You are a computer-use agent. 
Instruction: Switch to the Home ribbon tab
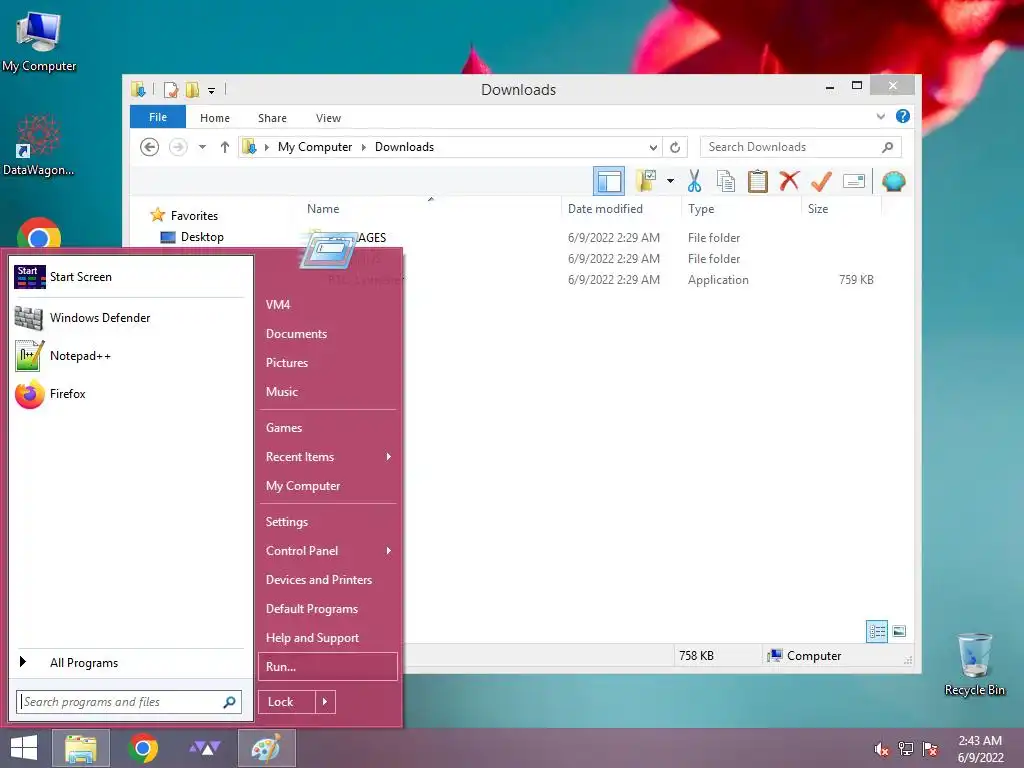215,118
